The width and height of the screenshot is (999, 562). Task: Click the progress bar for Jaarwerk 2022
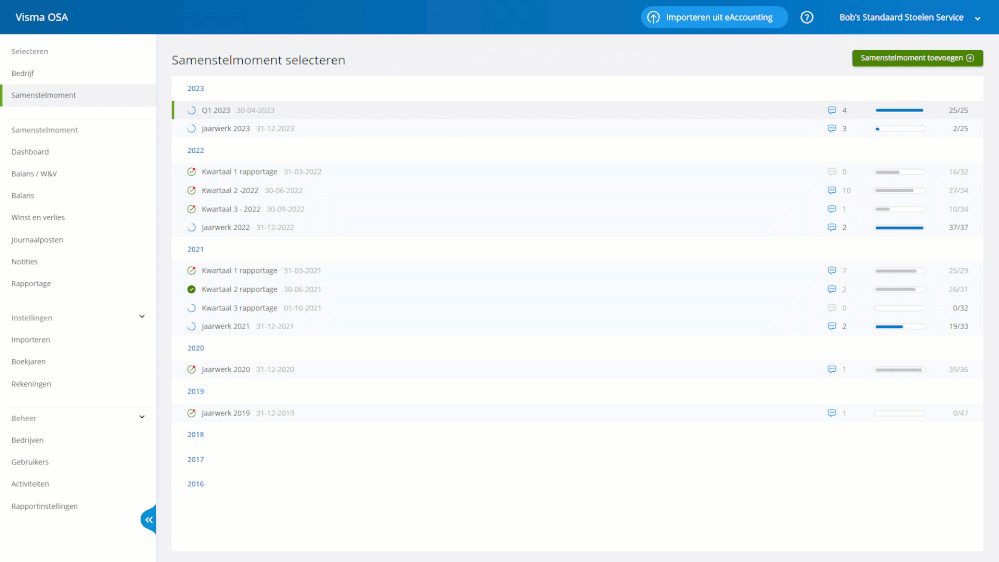click(x=900, y=227)
